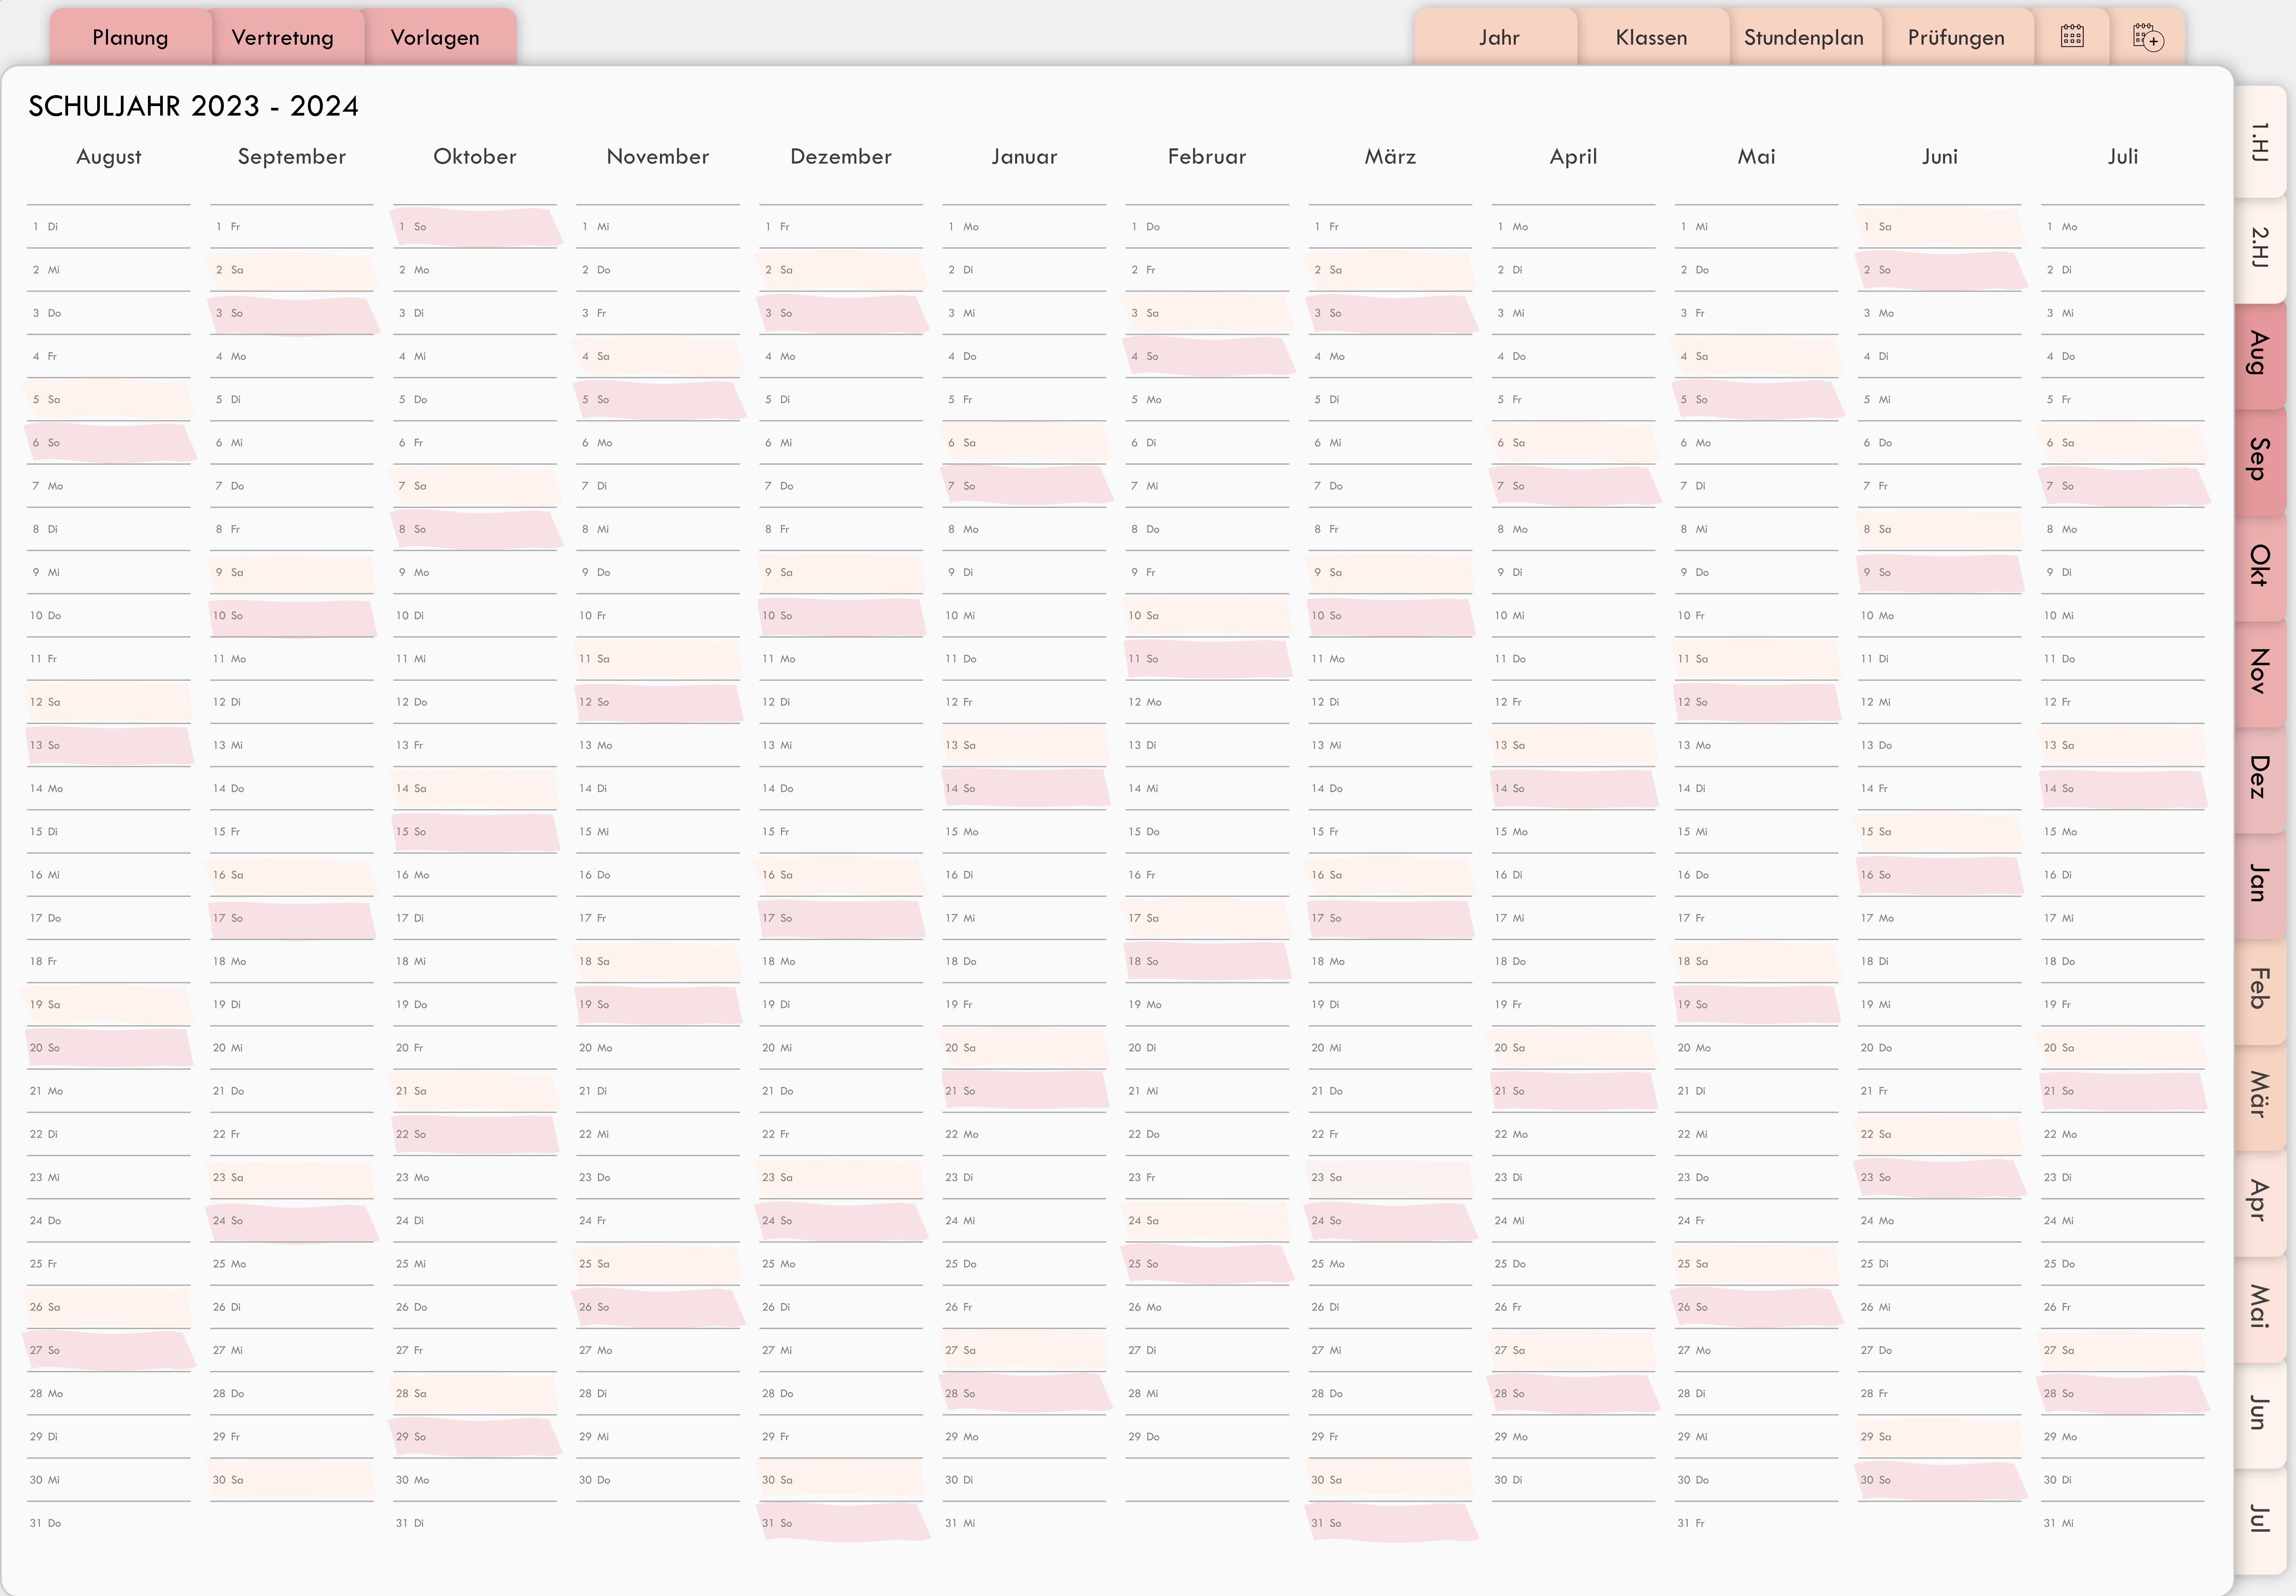Select November row '30 Do'

tap(658, 1480)
